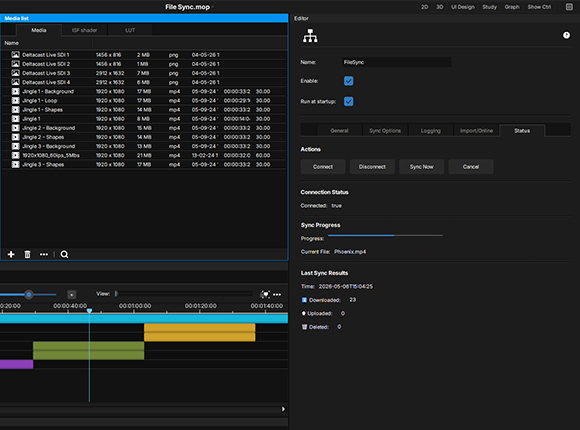This screenshot has height=430, width=580.
Task: Add new media with plus icon
Action: click(x=11, y=254)
